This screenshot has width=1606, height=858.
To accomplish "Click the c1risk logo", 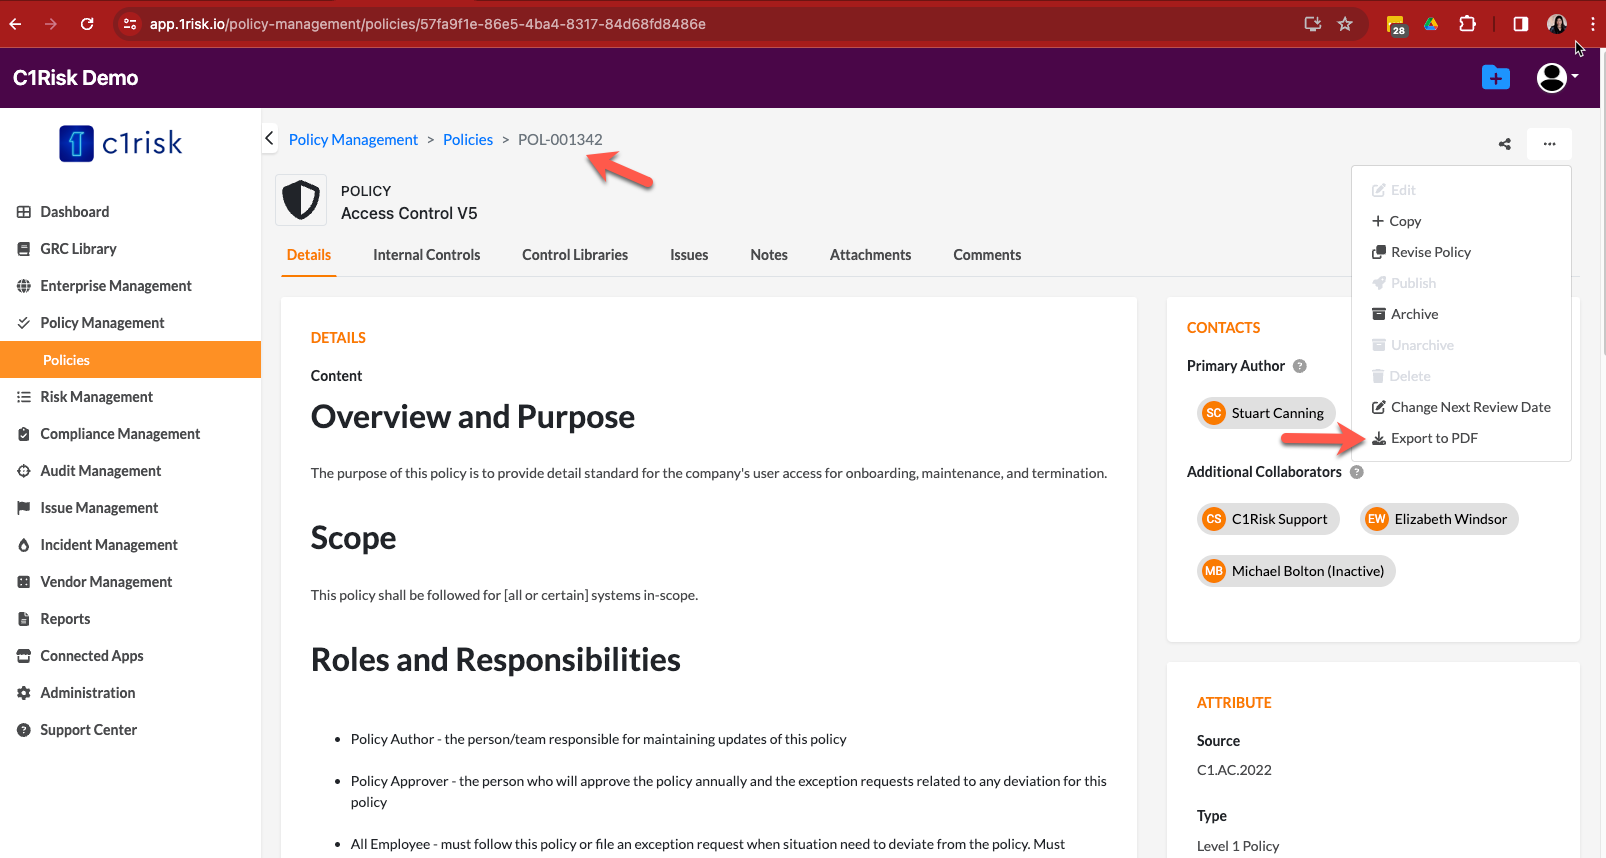I will point(121,143).
